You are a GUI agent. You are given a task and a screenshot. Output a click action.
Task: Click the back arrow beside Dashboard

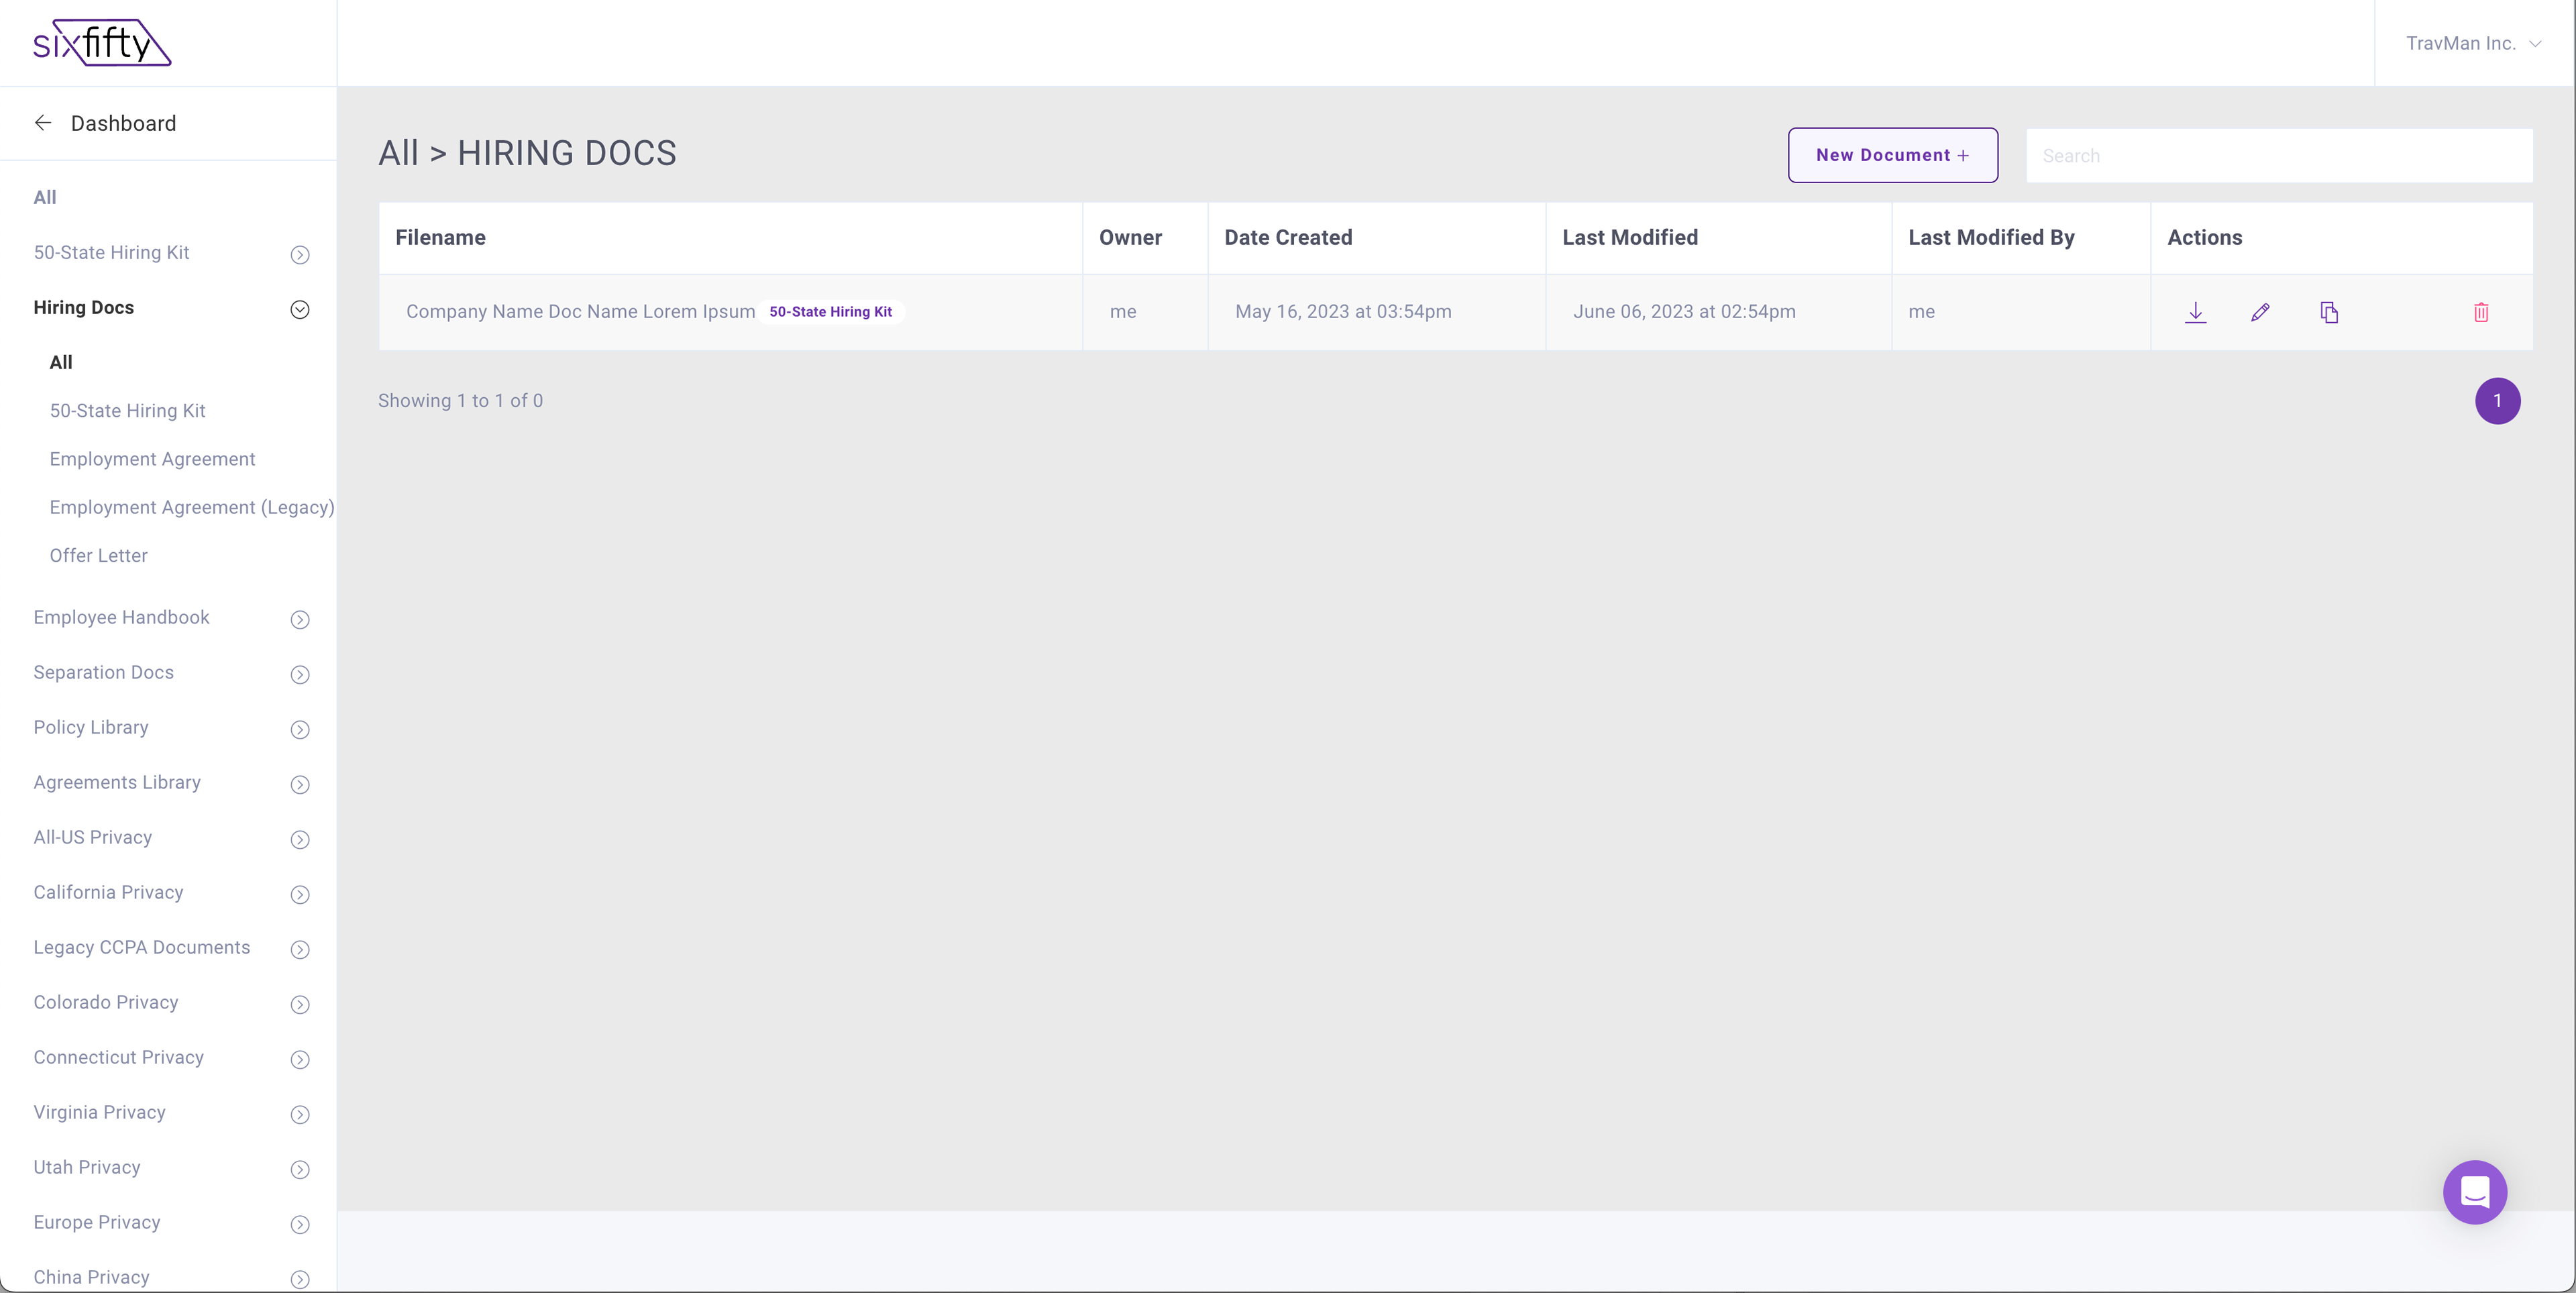[43, 123]
